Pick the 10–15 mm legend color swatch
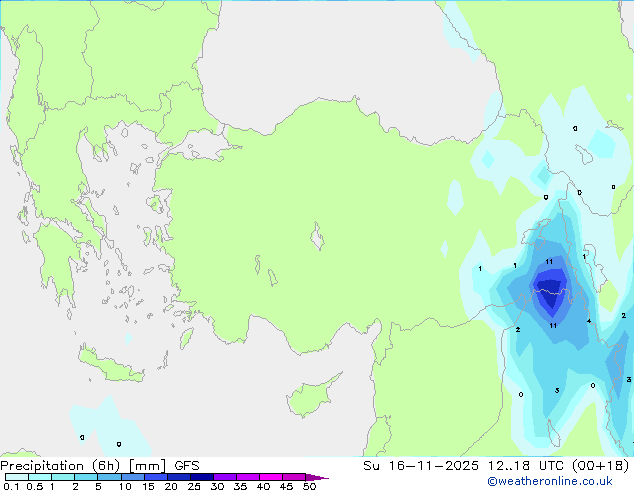634x490 pixels. click(132, 477)
